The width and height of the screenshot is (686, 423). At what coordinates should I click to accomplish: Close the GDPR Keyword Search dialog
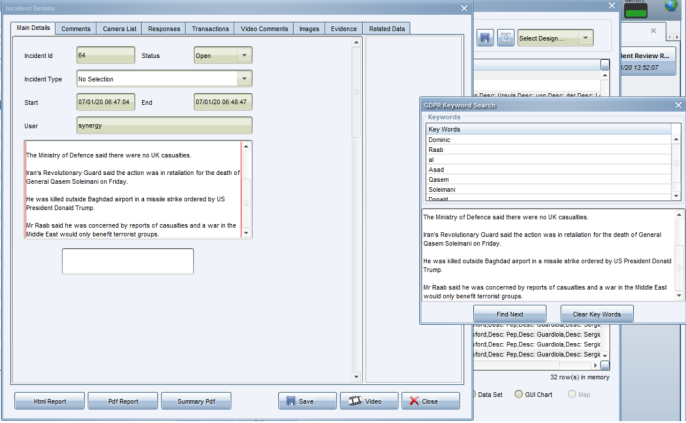point(677,104)
